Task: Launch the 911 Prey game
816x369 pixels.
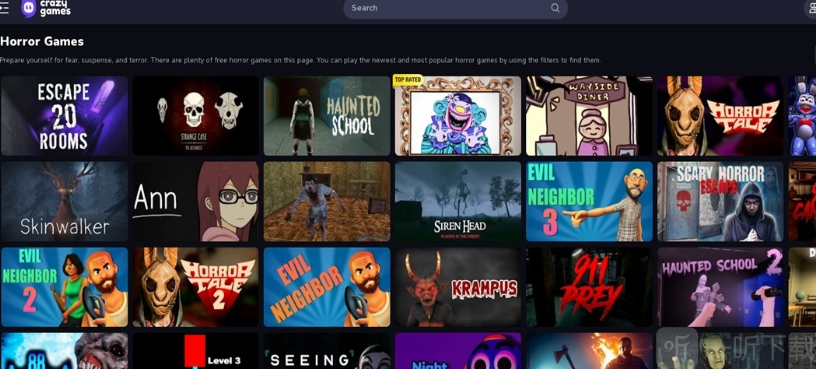Action: 589,287
